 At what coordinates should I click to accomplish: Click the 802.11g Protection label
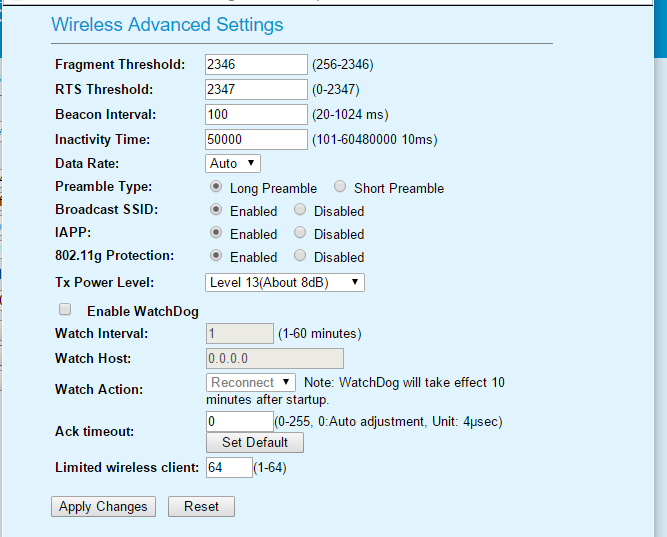click(x=114, y=255)
